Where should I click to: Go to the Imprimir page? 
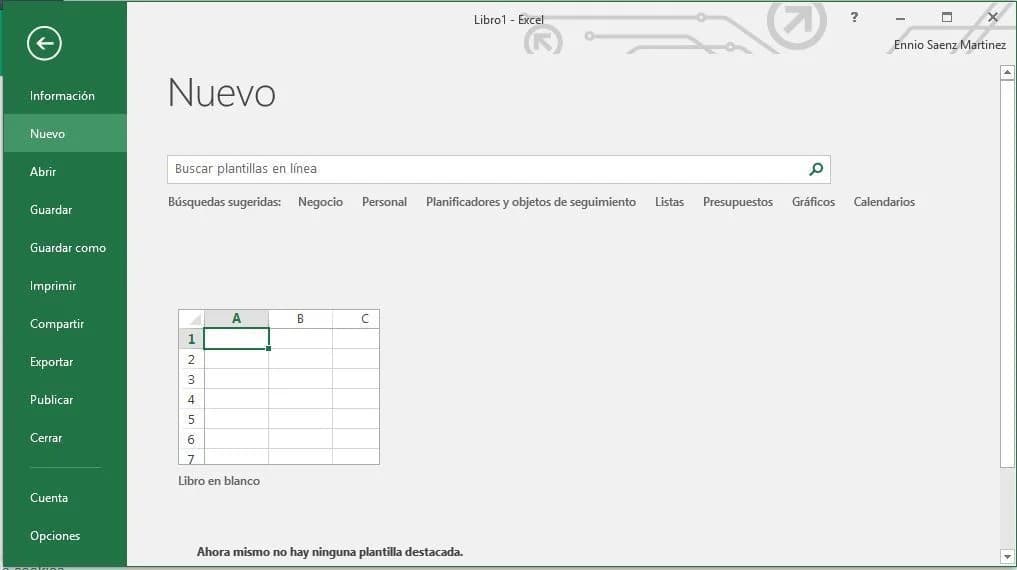click(65, 286)
